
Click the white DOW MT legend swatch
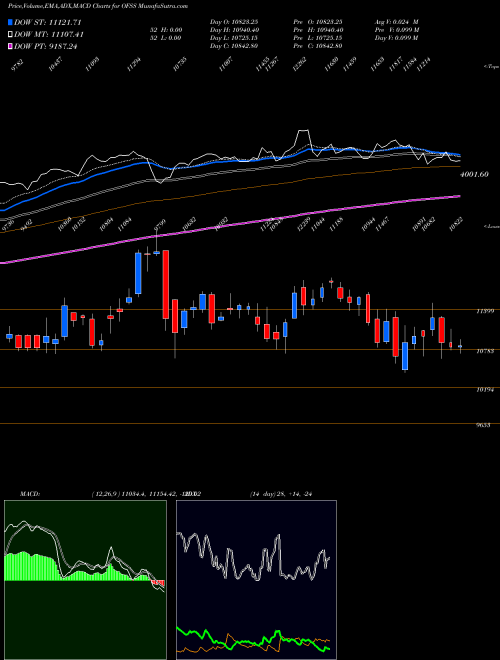(11, 35)
